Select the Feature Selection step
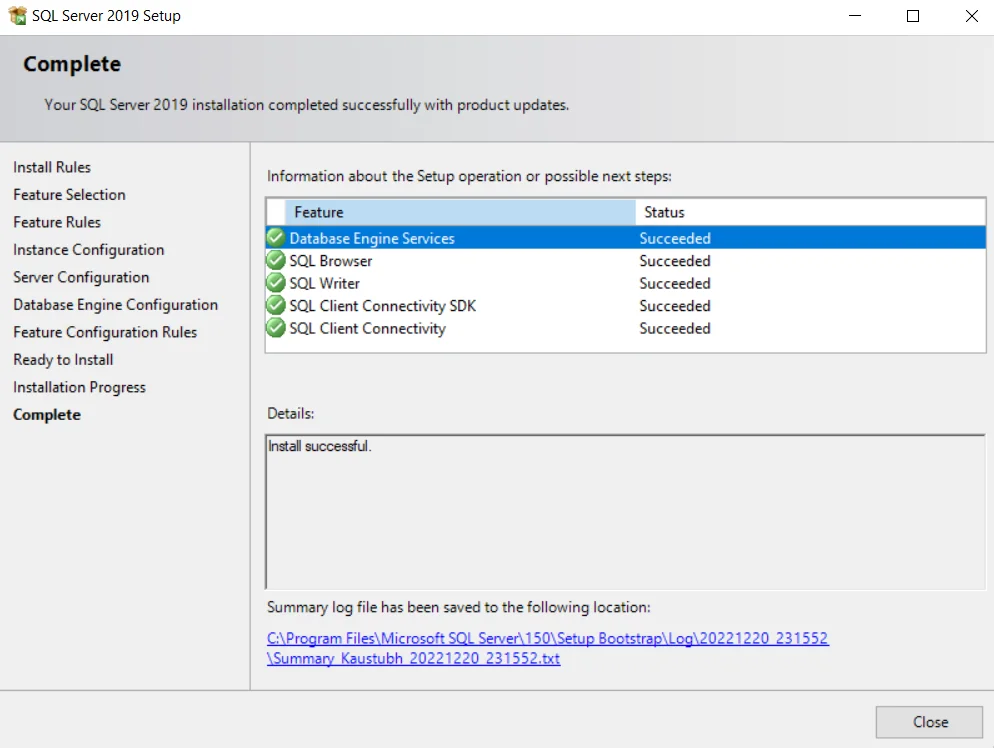 tap(69, 194)
